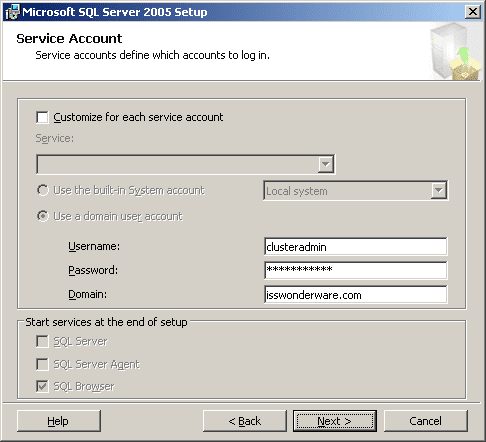Click the Help button
This screenshot has height=442, width=486.
[x=59, y=421]
